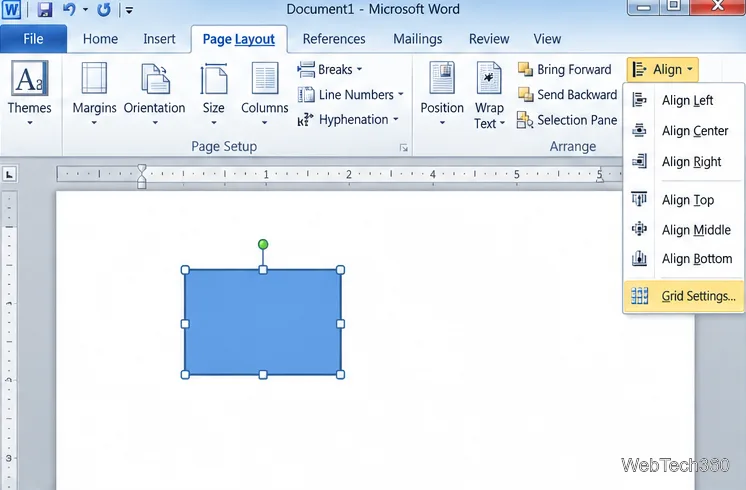Select the blue rectangle shape
The width and height of the screenshot is (746, 490).
point(263,323)
